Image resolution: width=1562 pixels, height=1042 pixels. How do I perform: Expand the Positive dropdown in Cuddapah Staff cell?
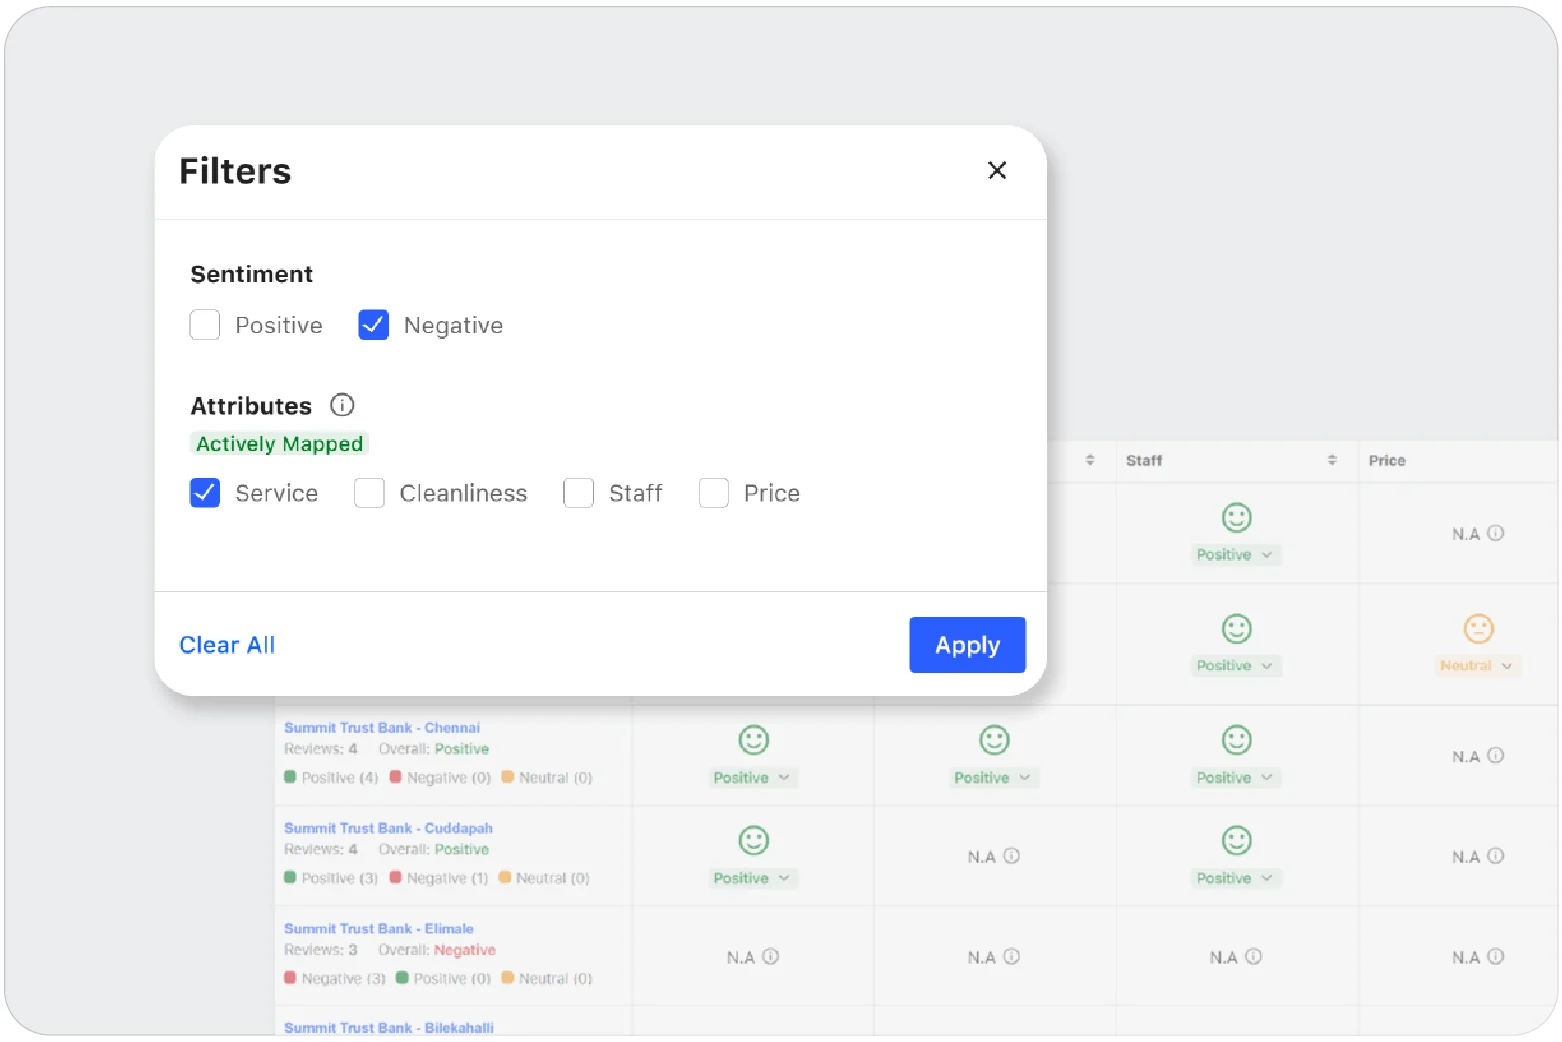click(x=1235, y=878)
